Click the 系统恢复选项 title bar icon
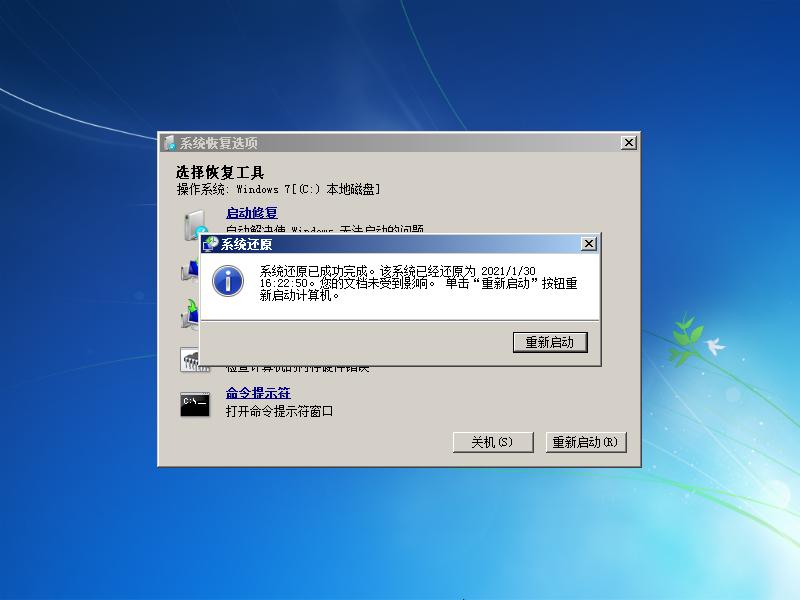The height and width of the screenshot is (600, 800). (x=170, y=143)
